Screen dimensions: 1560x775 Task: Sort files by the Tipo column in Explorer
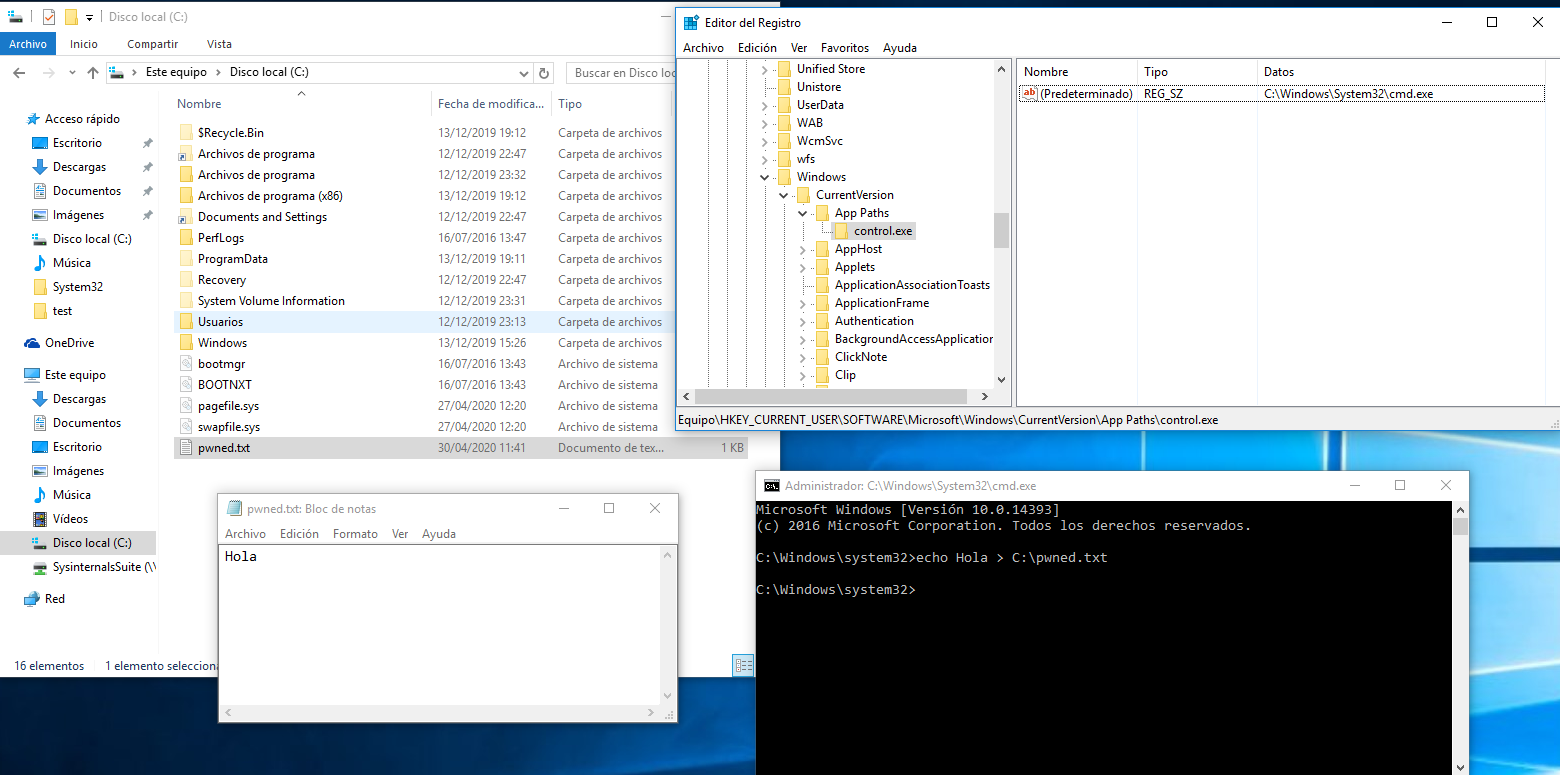570,104
